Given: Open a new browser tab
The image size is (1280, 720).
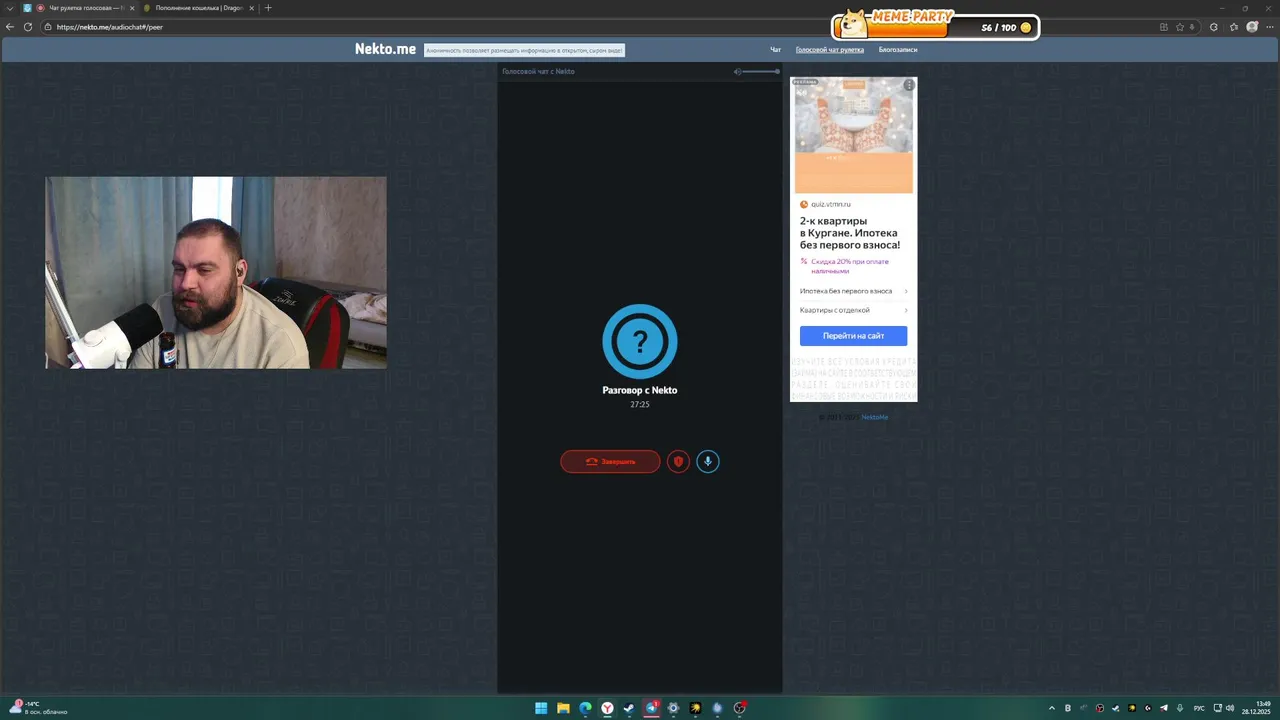Looking at the screenshot, I should click(x=268, y=8).
